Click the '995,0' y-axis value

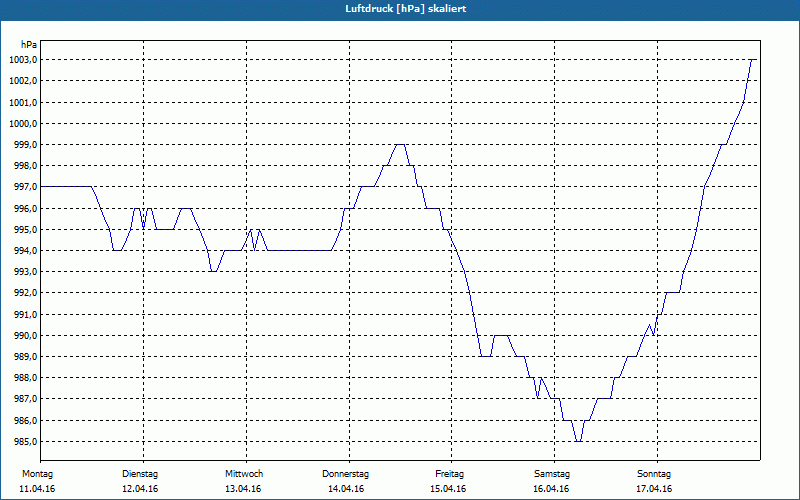[24, 230]
